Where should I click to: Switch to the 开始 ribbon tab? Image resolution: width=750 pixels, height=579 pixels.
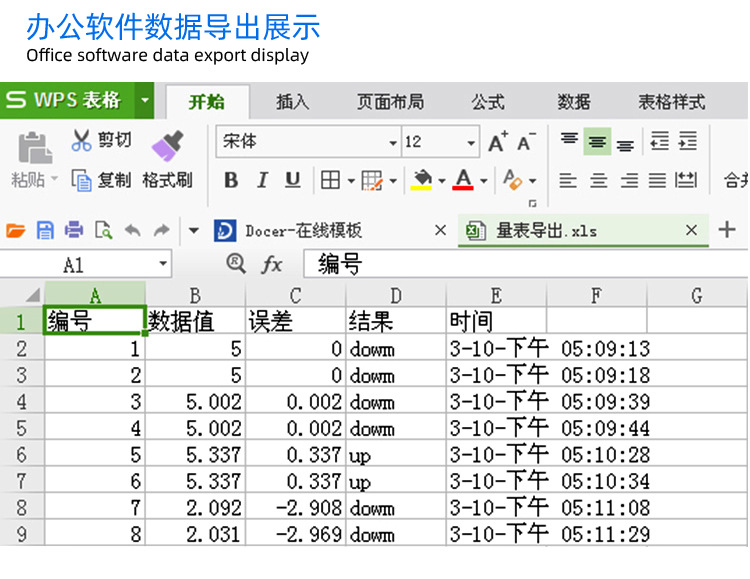(207, 102)
